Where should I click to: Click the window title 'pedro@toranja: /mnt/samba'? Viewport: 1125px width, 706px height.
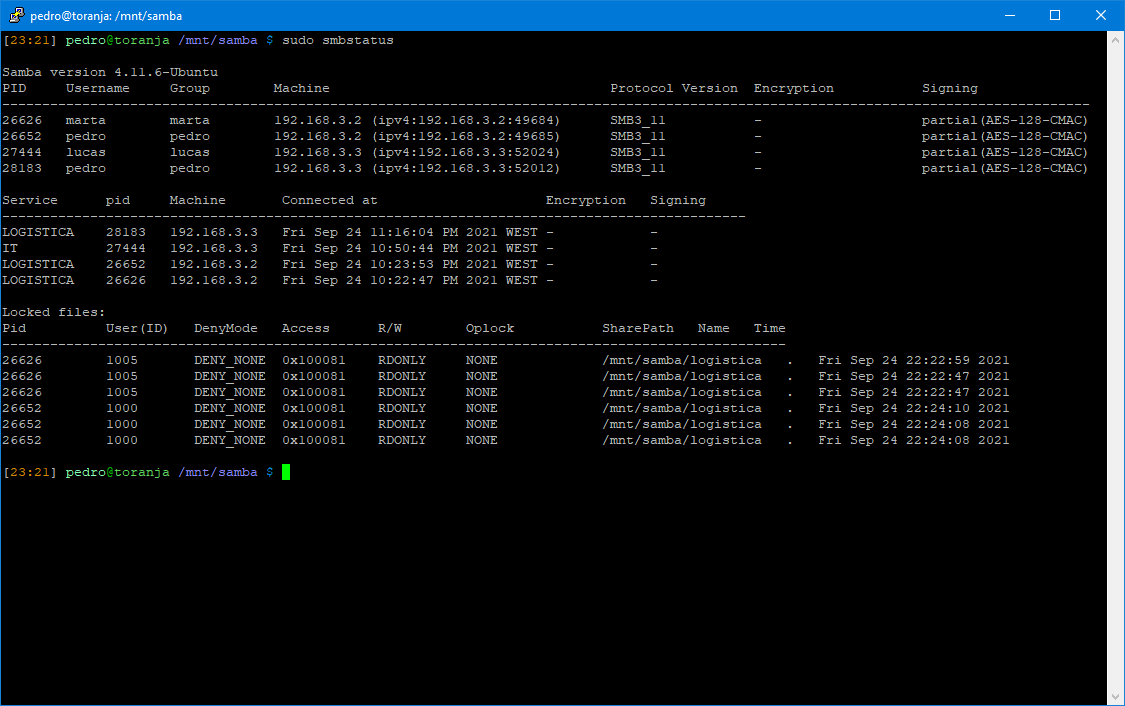tap(106, 15)
